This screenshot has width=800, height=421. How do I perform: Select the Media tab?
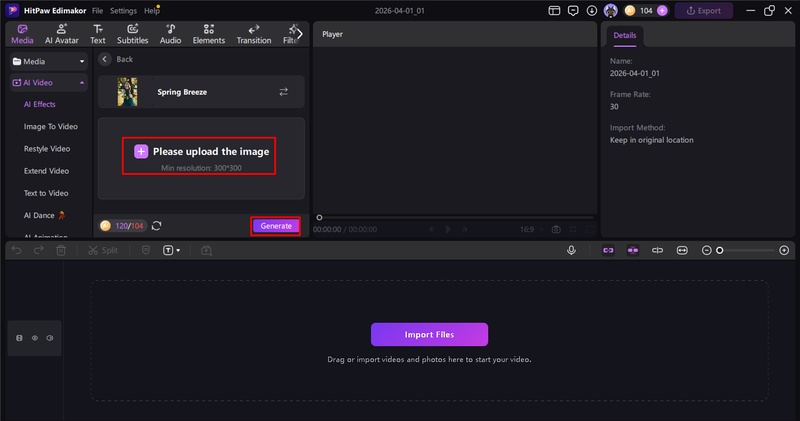click(22, 34)
